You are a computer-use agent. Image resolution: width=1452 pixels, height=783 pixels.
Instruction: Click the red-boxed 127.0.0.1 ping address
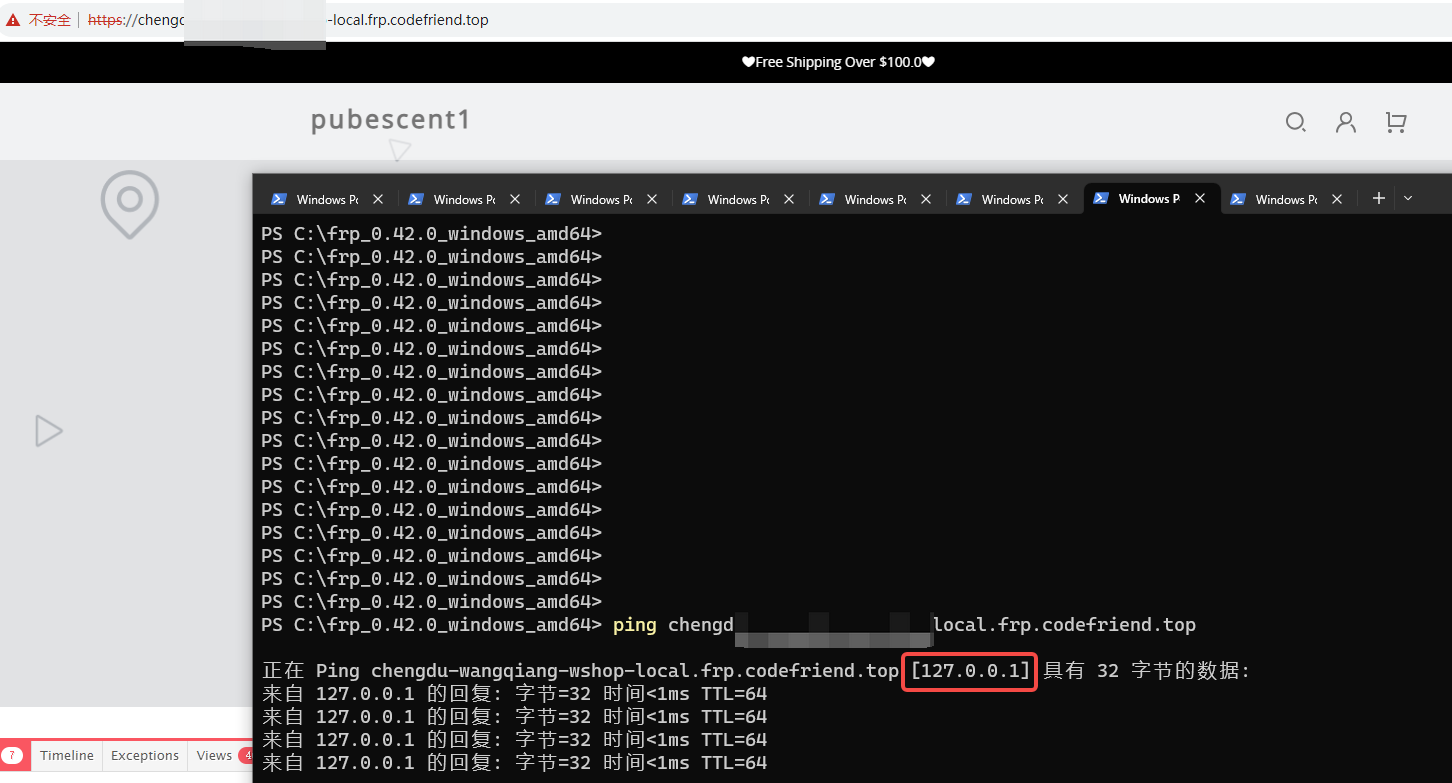pyautogui.click(x=970, y=671)
